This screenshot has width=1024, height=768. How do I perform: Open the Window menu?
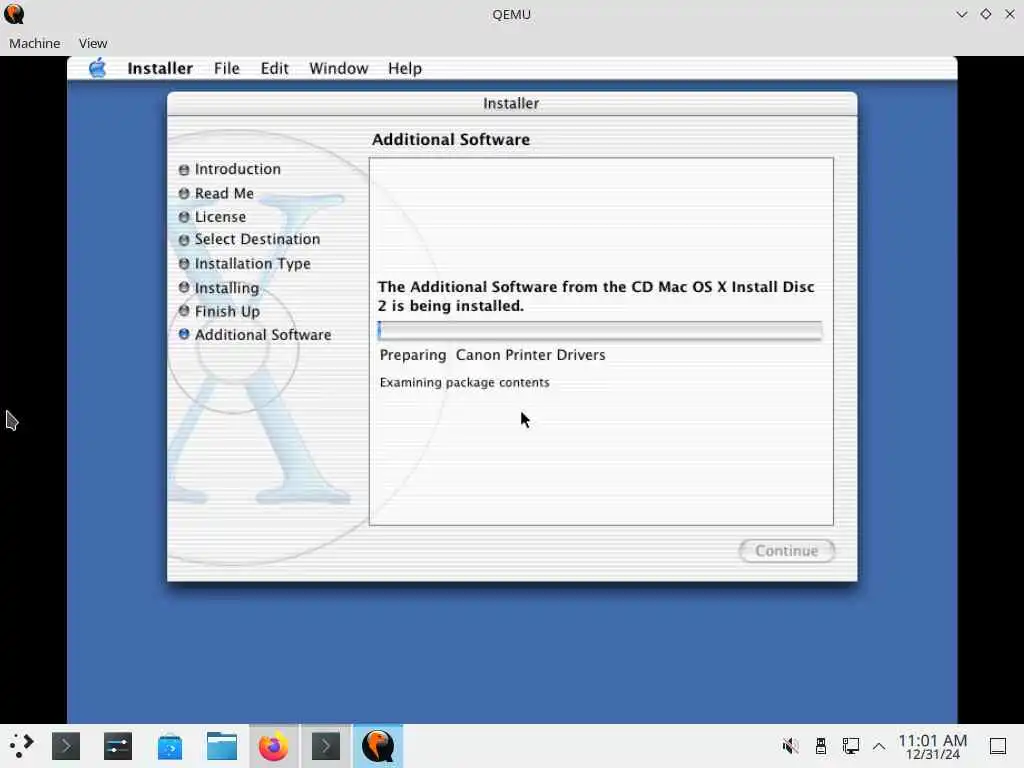[x=338, y=69]
